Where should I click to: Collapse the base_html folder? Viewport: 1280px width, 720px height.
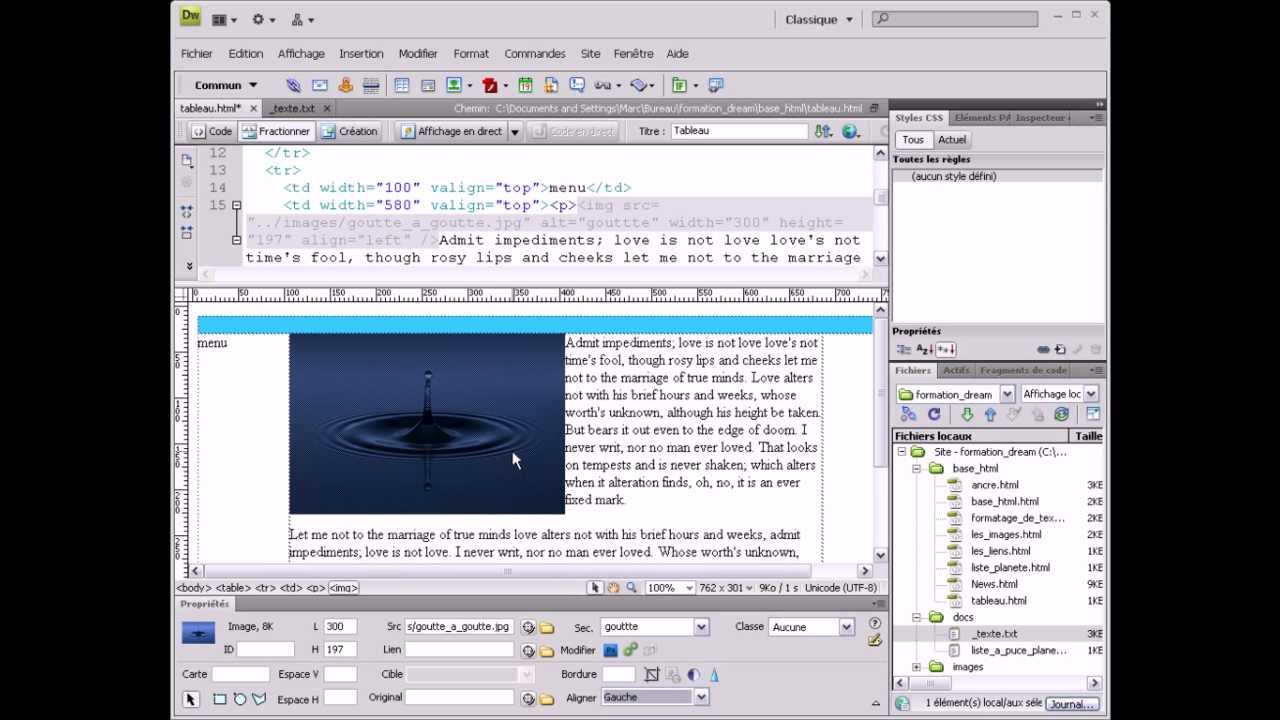click(x=916, y=468)
